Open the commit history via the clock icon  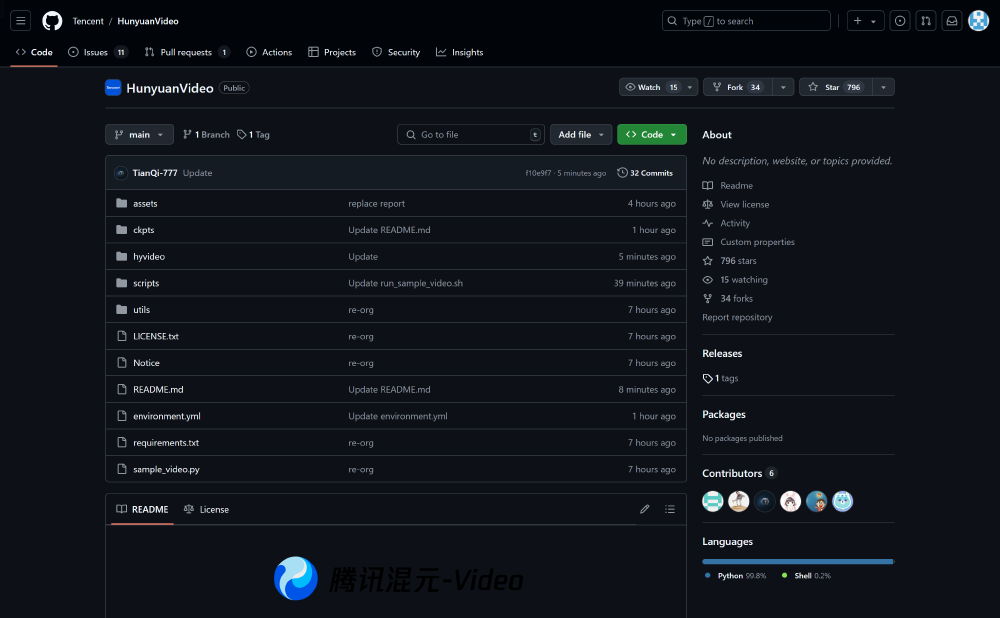(621, 172)
